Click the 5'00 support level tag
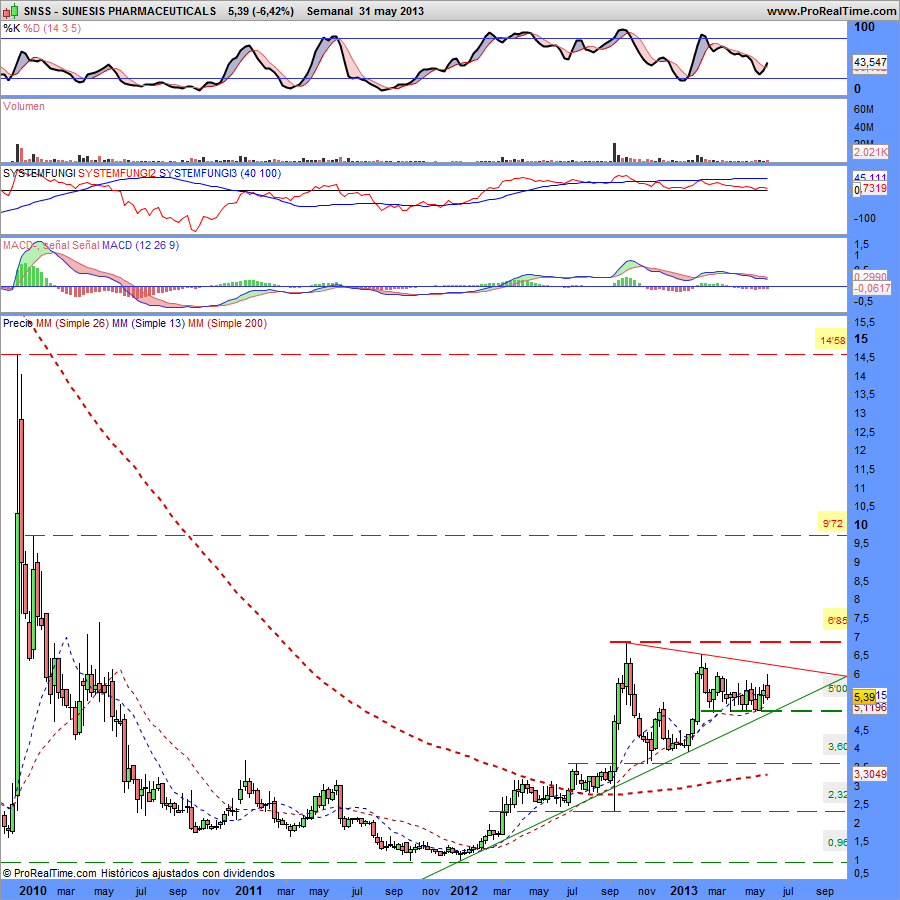This screenshot has height=900, width=900. pyautogui.click(x=836, y=688)
